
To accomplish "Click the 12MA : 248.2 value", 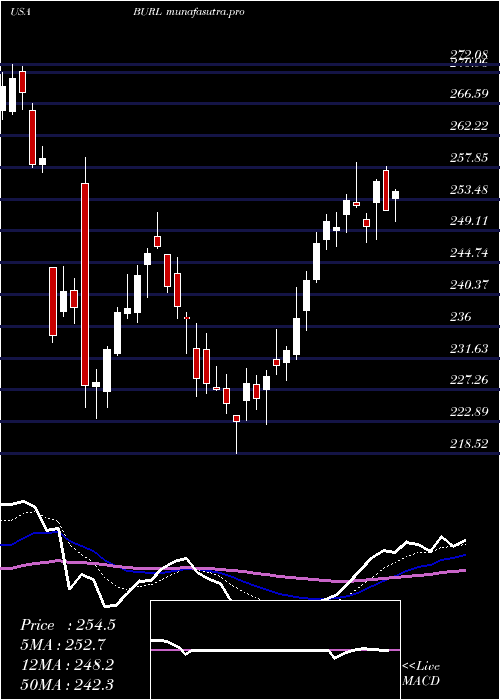I will [x=67, y=665].
